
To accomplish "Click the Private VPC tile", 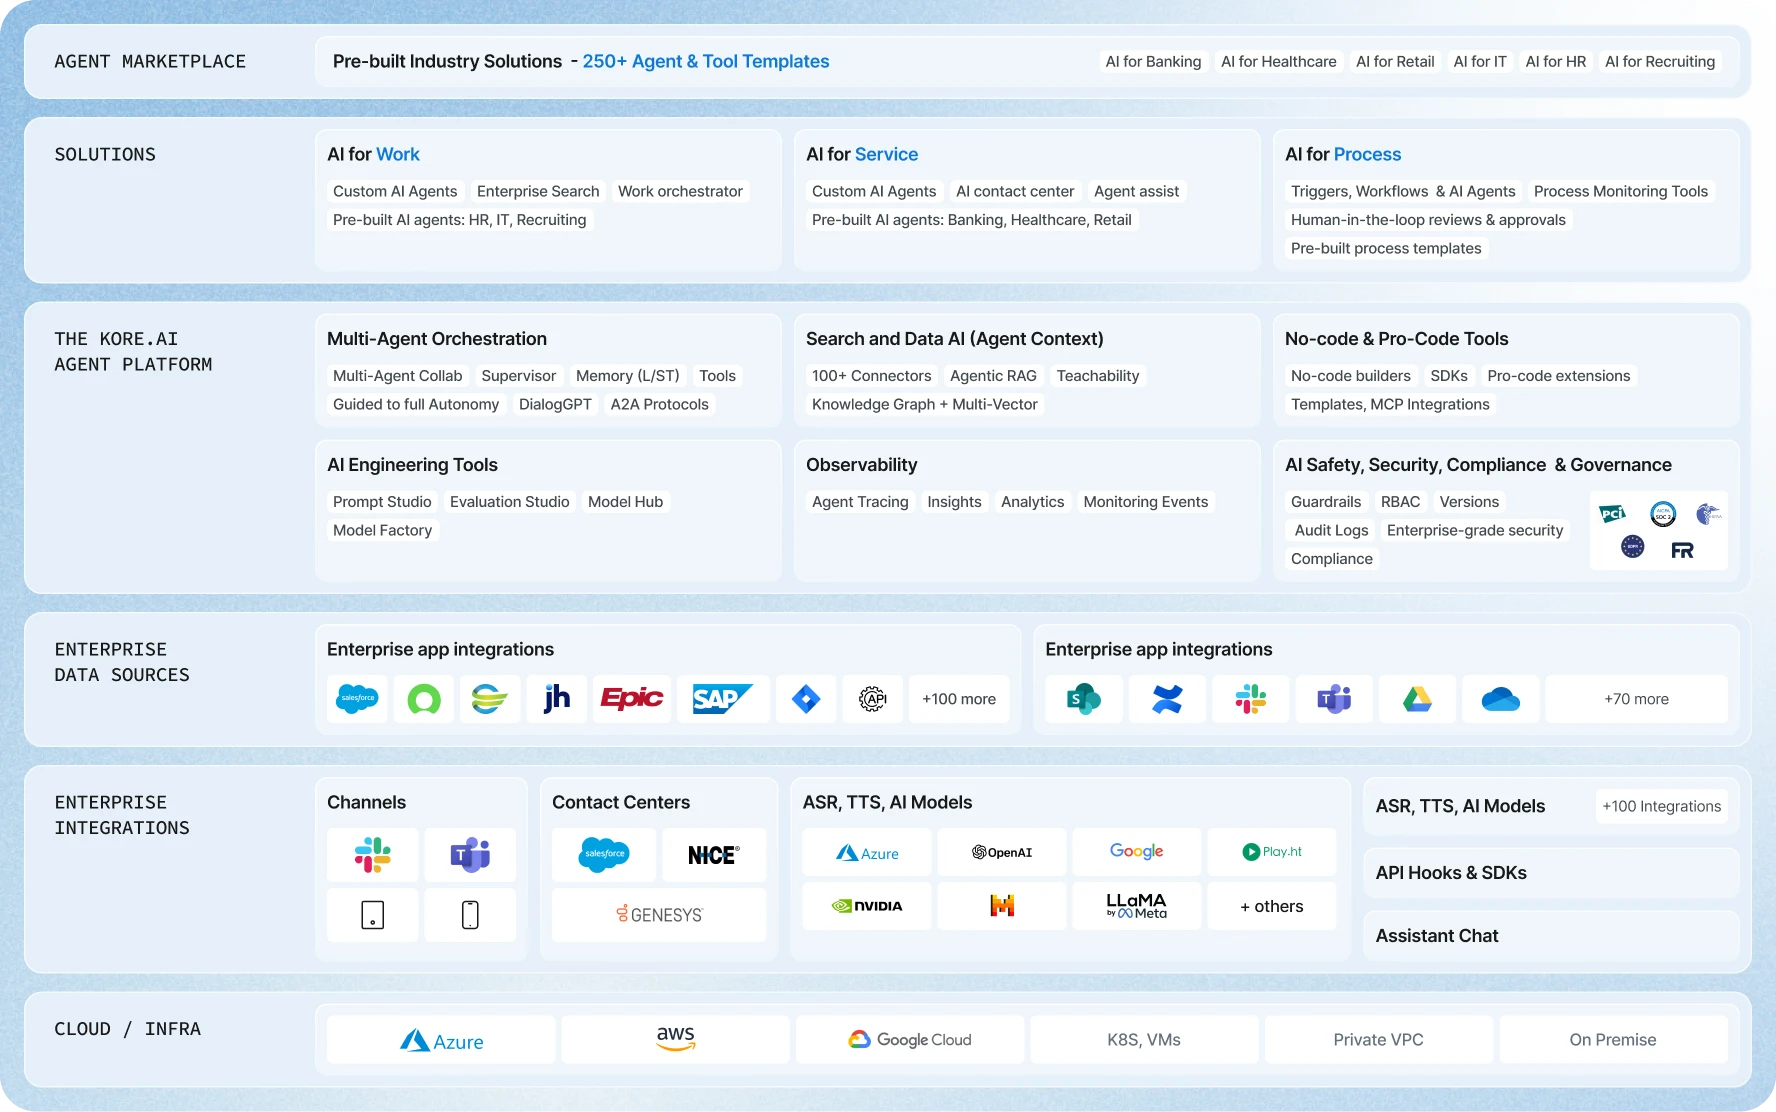I will click(x=1378, y=1040).
